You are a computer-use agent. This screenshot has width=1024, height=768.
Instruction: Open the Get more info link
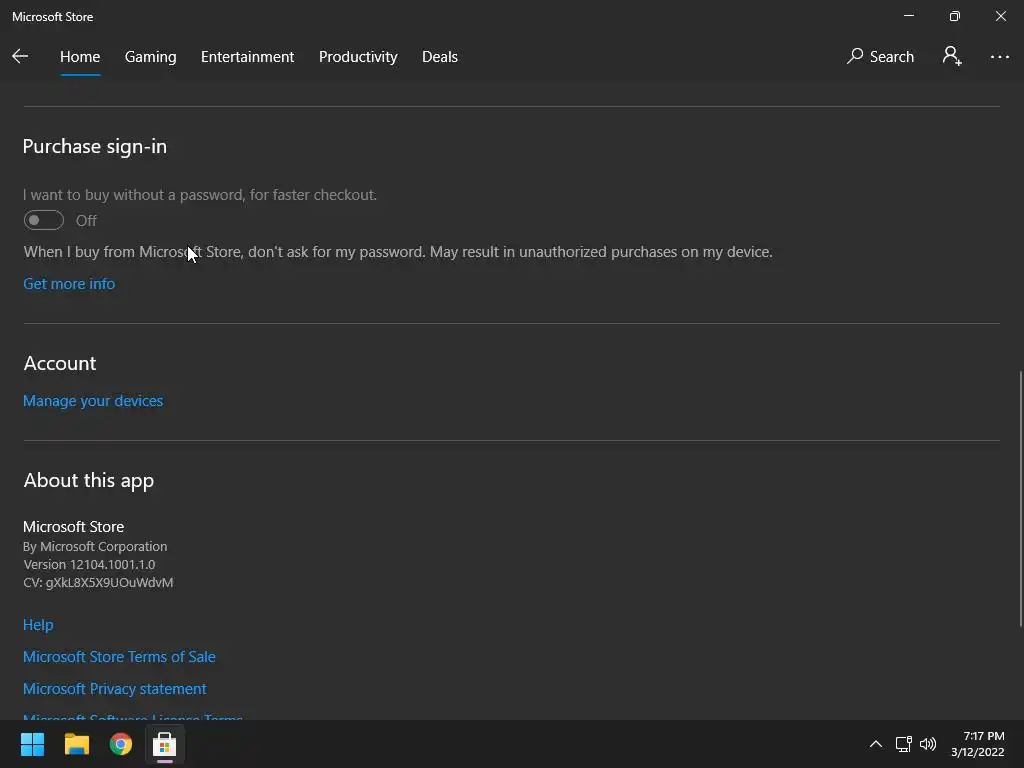[69, 283]
